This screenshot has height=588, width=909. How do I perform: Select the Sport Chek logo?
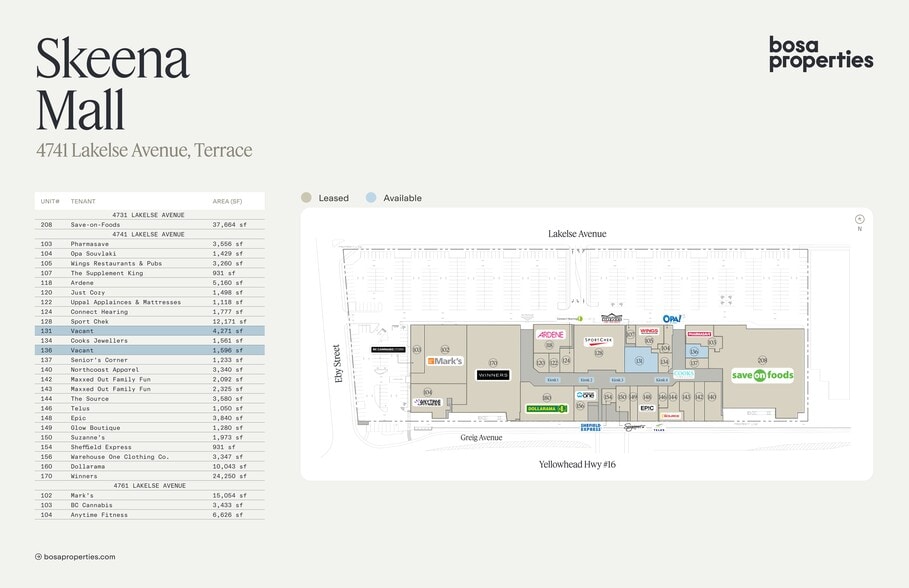(598, 340)
